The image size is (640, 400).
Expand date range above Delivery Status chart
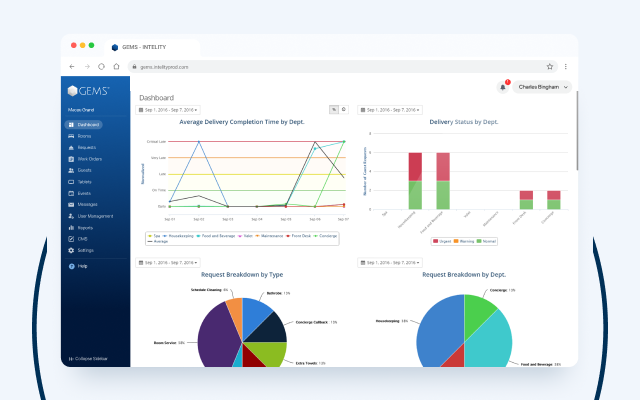point(390,110)
